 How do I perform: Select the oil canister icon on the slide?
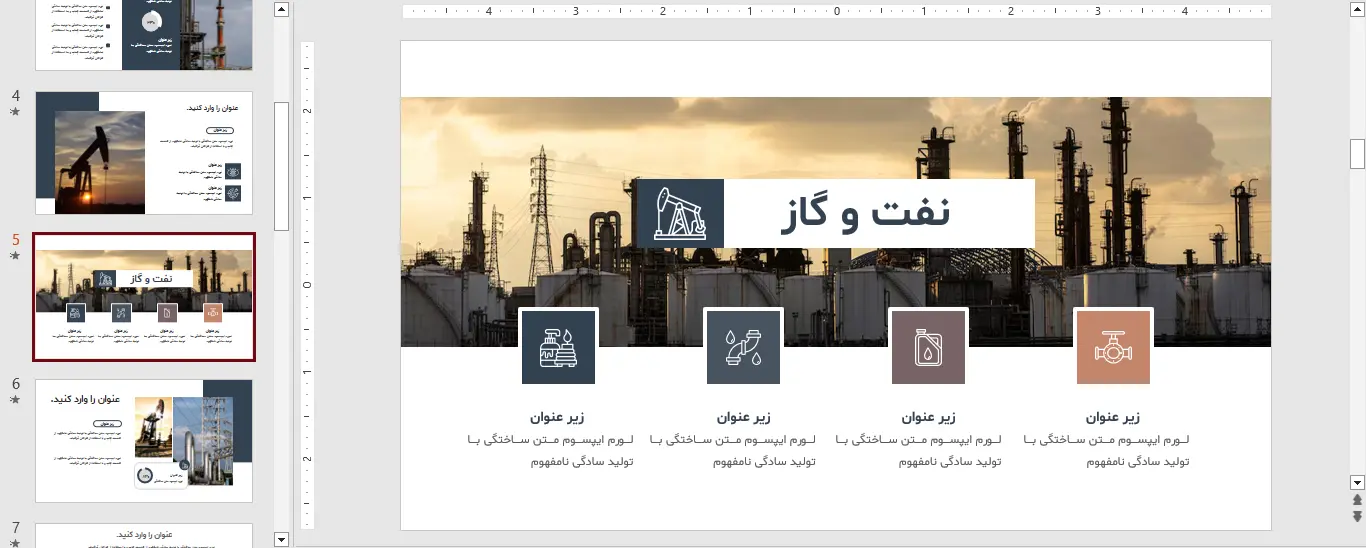928,347
